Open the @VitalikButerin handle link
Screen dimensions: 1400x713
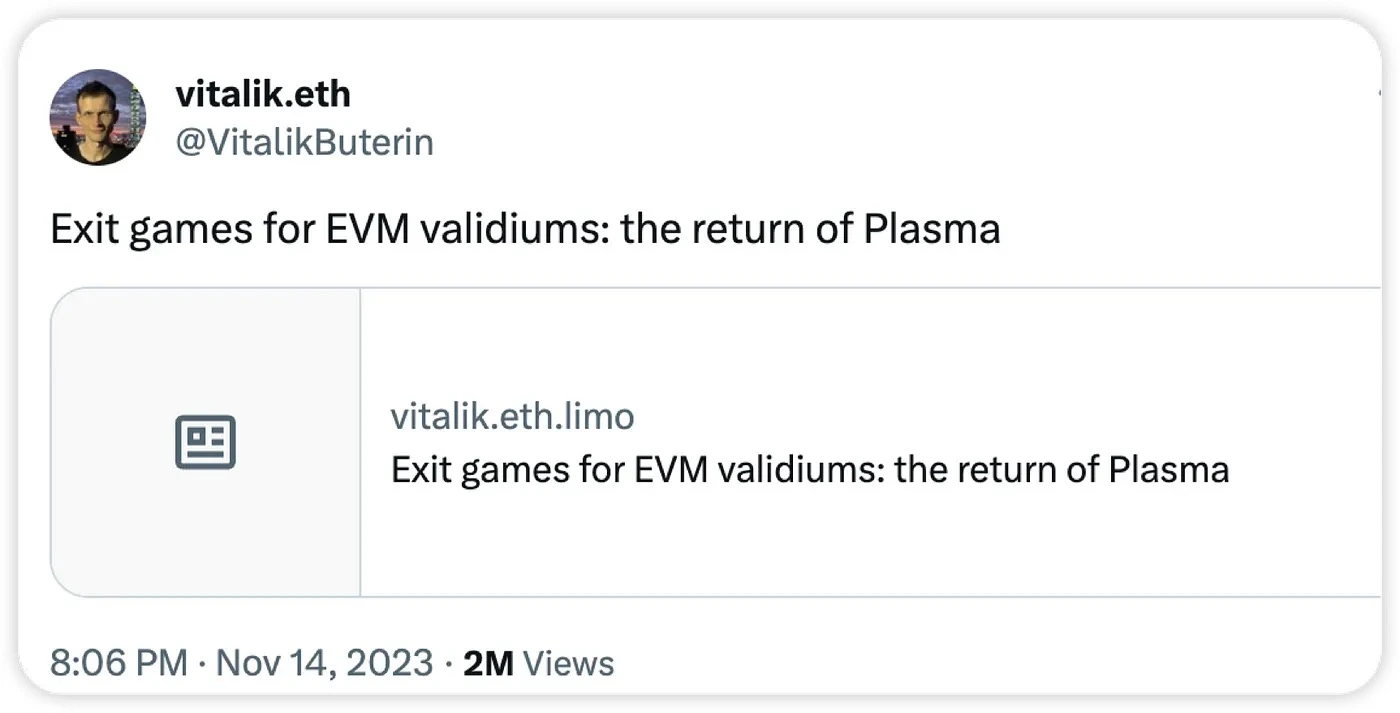[x=304, y=143]
